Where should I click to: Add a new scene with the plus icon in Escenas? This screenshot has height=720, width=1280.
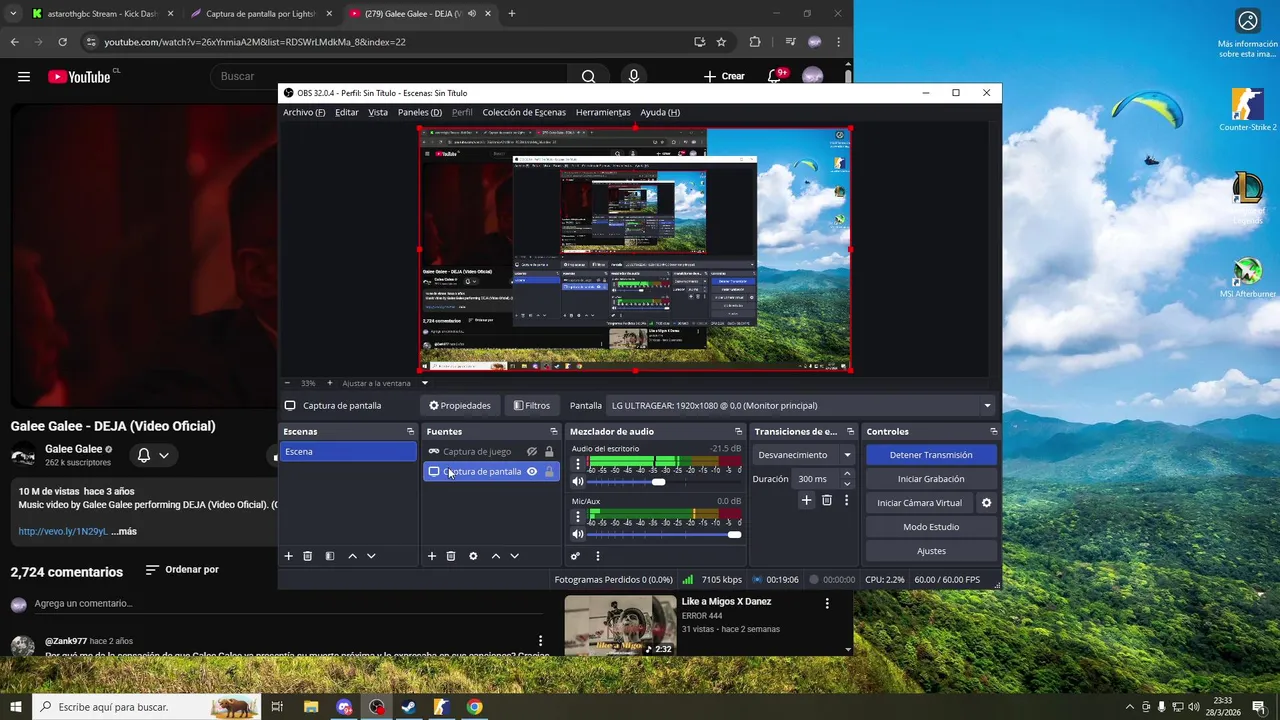(x=289, y=556)
